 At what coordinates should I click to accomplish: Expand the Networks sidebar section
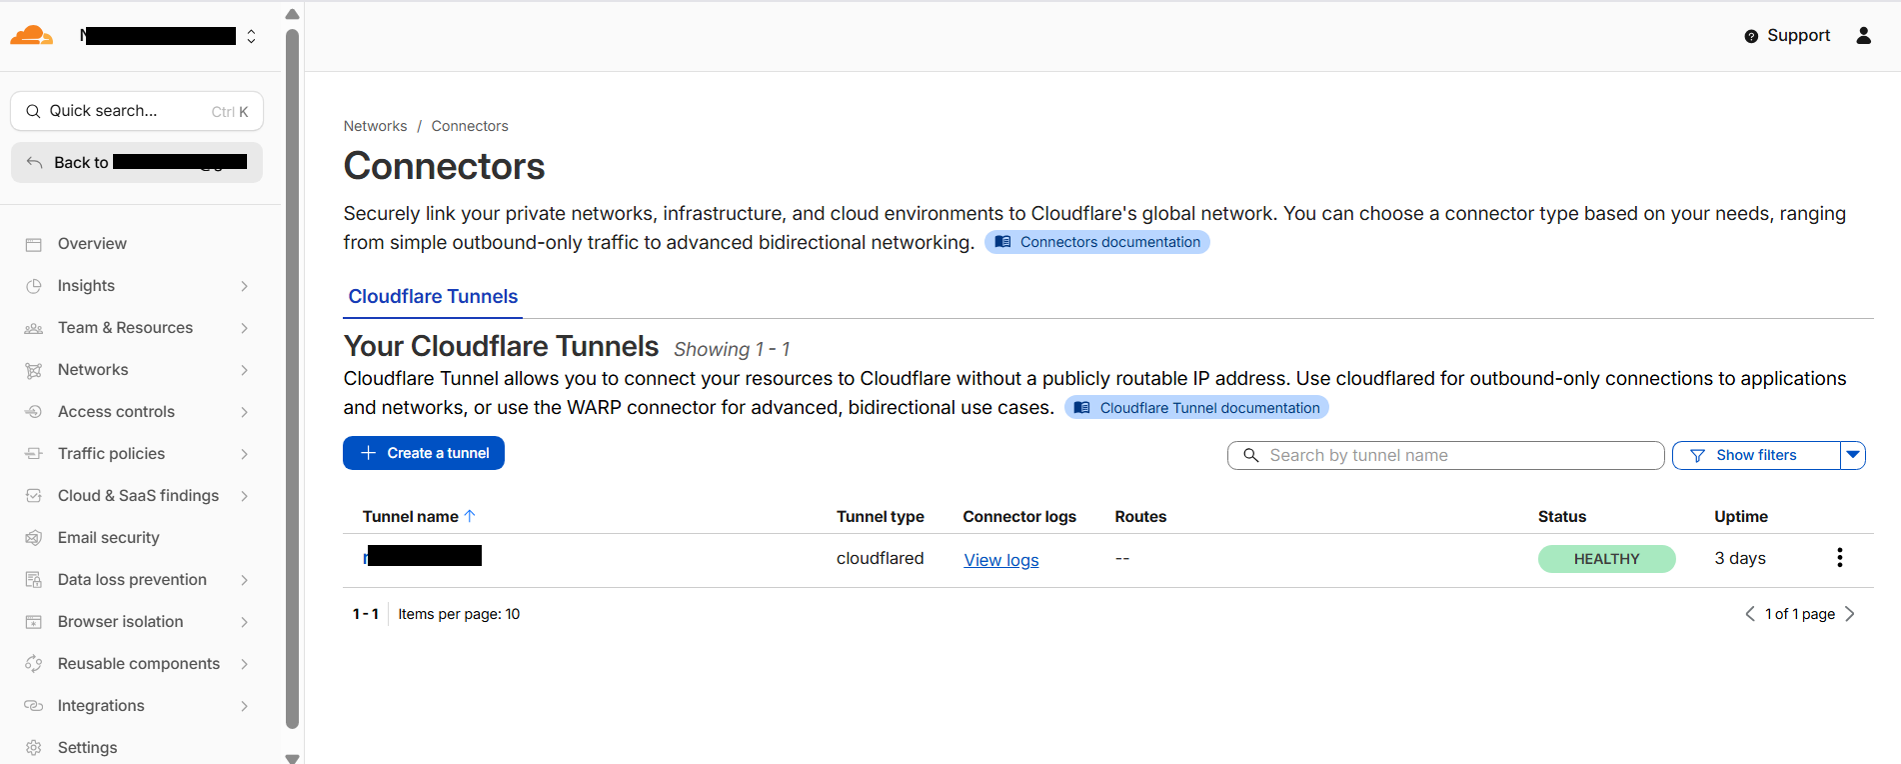tap(244, 370)
